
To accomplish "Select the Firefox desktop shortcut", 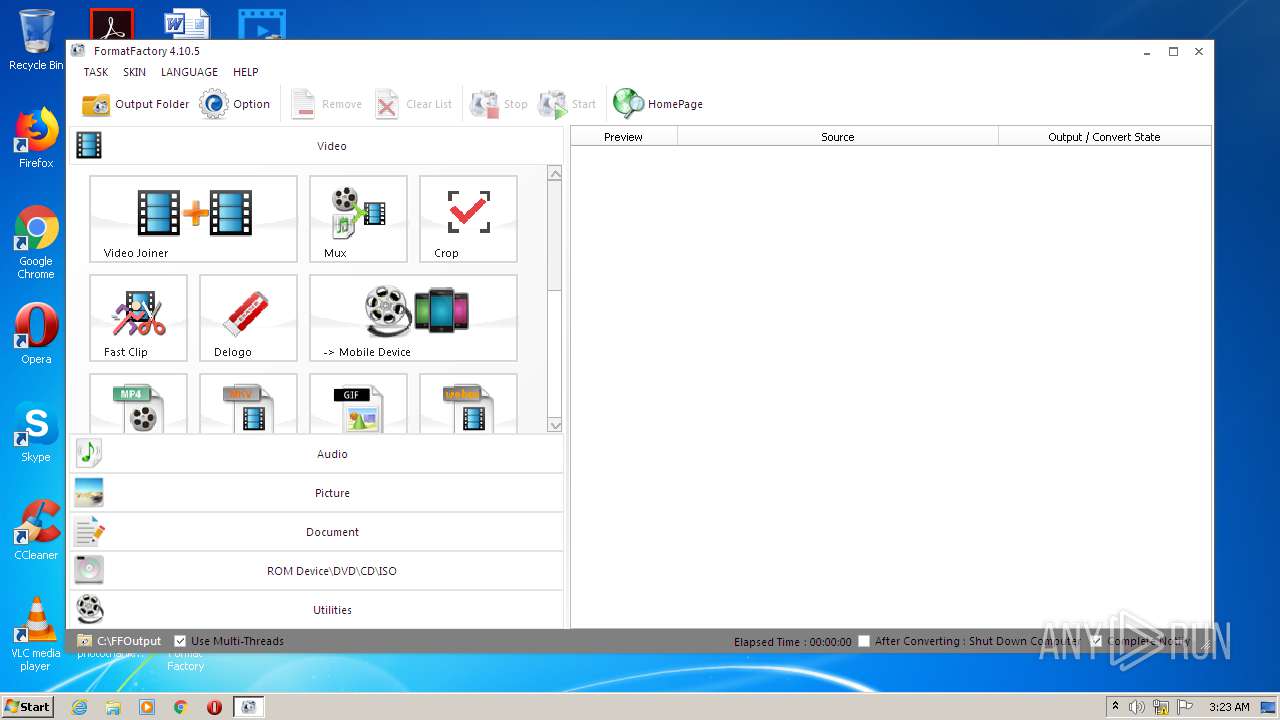I will tap(36, 138).
